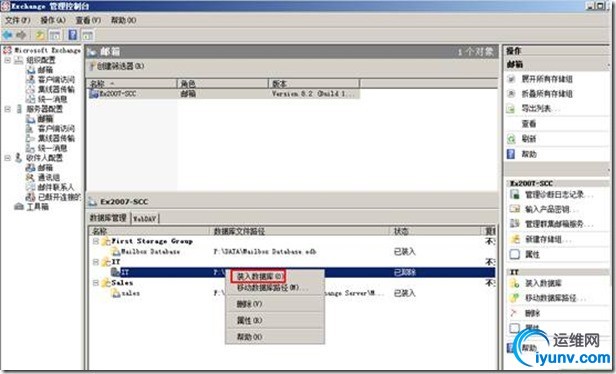This screenshot has width=616, height=374.
Task: Click the Back arrow in the toolbar
Action: tap(7, 35)
